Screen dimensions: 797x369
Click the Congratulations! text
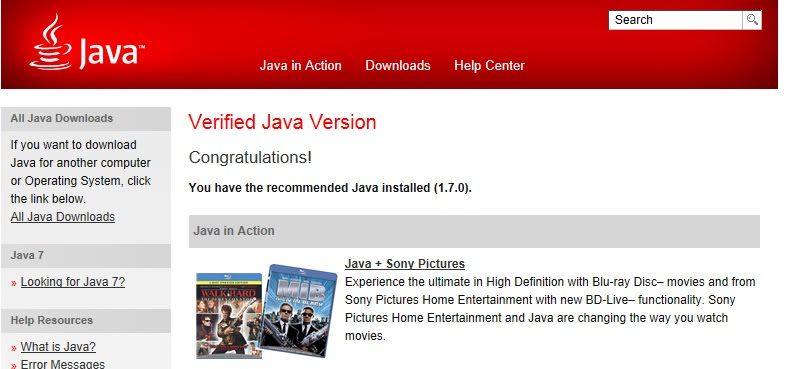coord(250,158)
